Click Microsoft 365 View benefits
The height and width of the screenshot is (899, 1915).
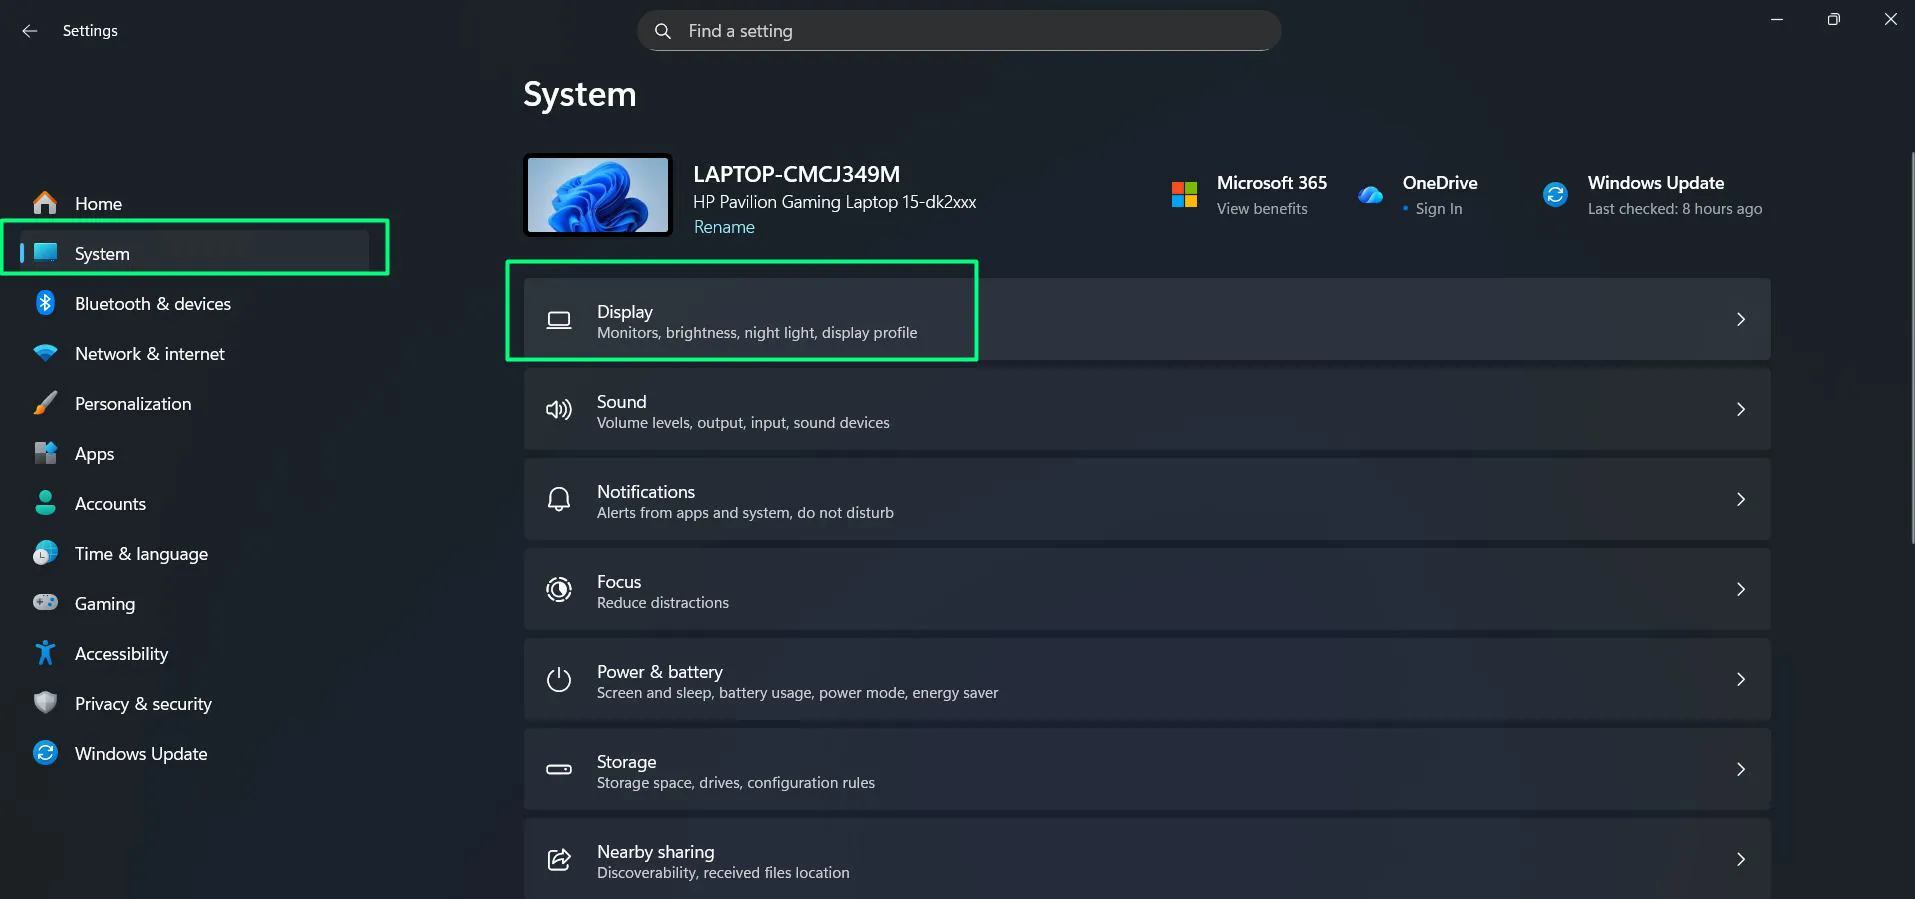point(1262,209)
